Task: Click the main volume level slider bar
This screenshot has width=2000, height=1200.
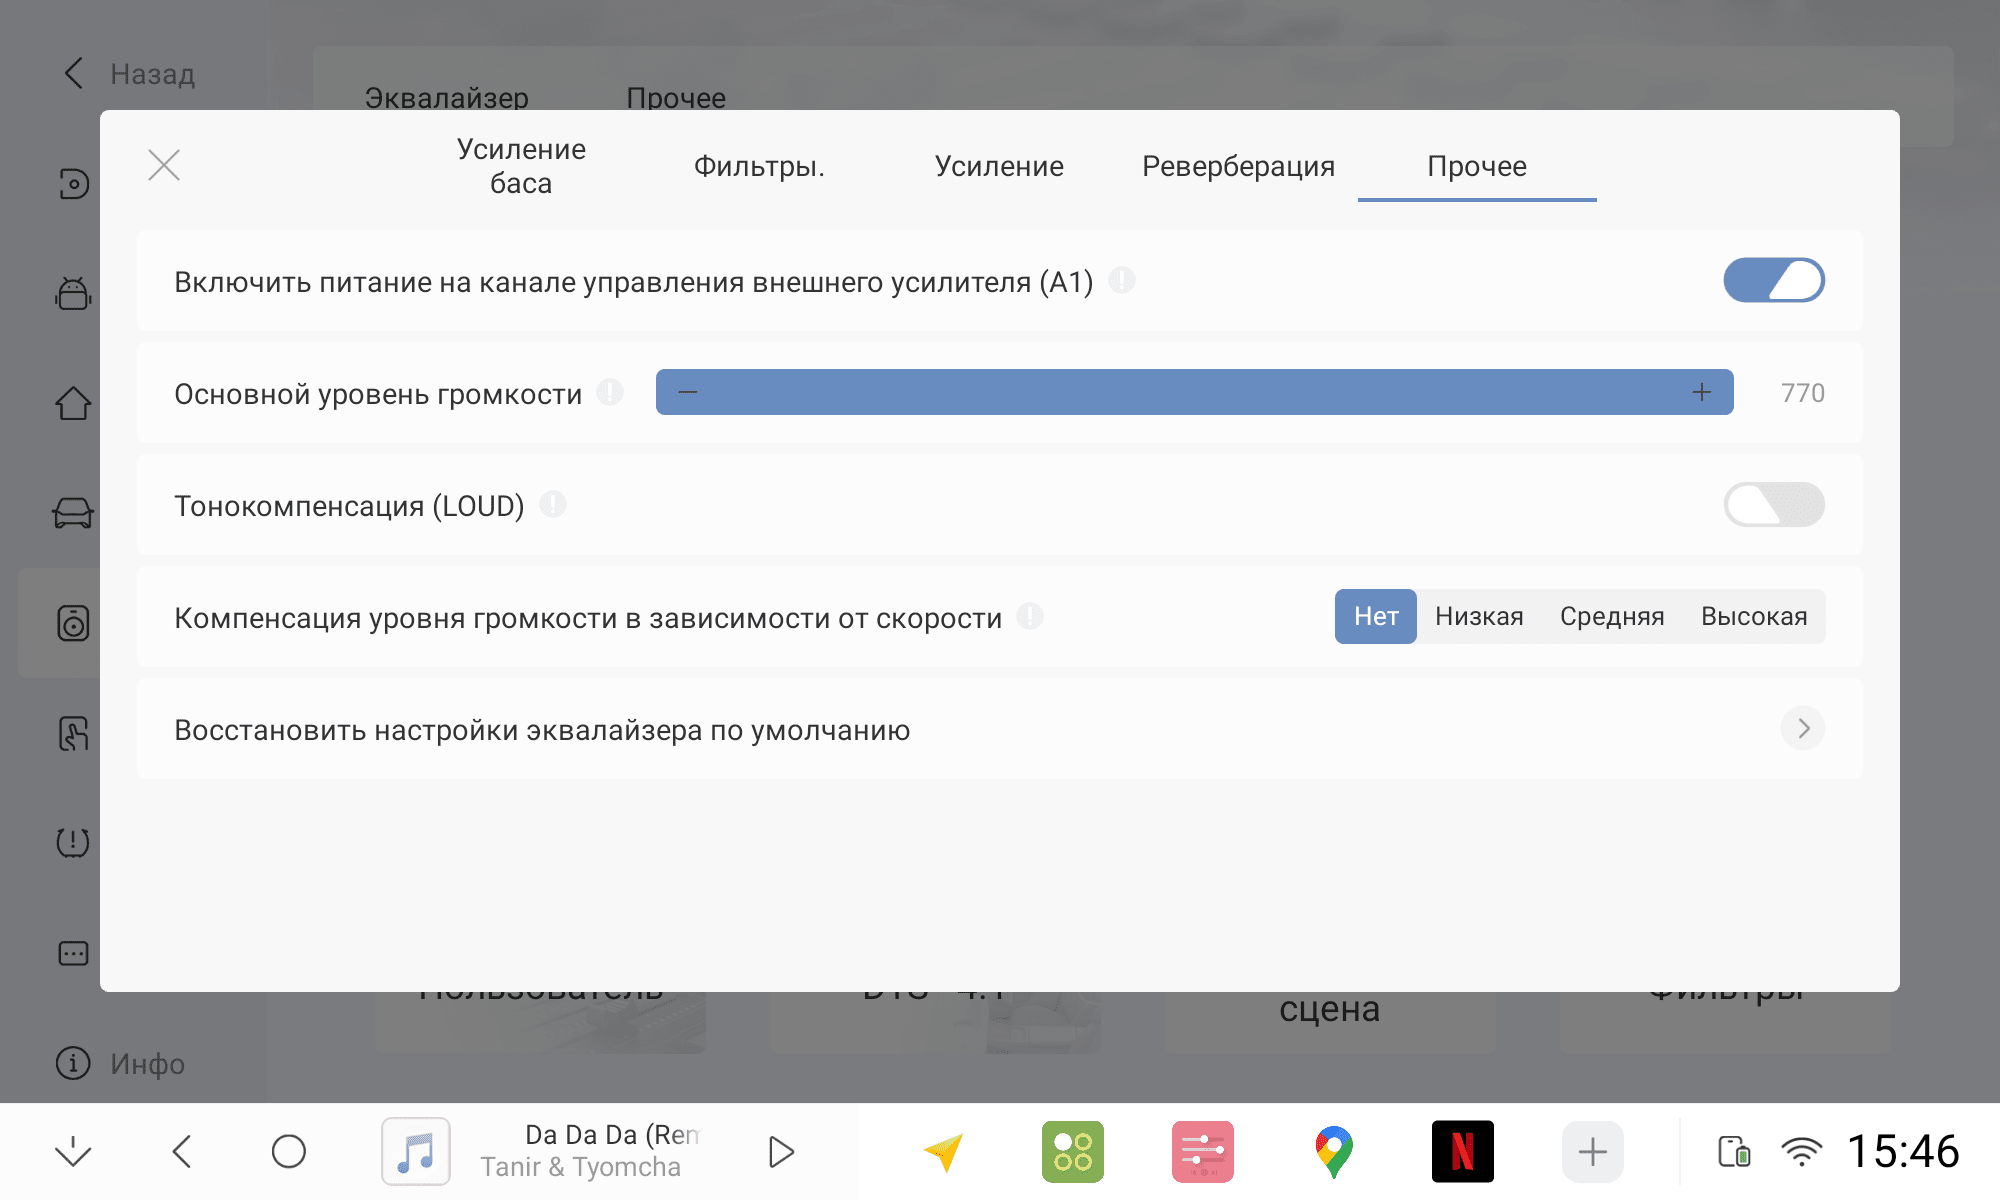Action: click(1195, 392)
